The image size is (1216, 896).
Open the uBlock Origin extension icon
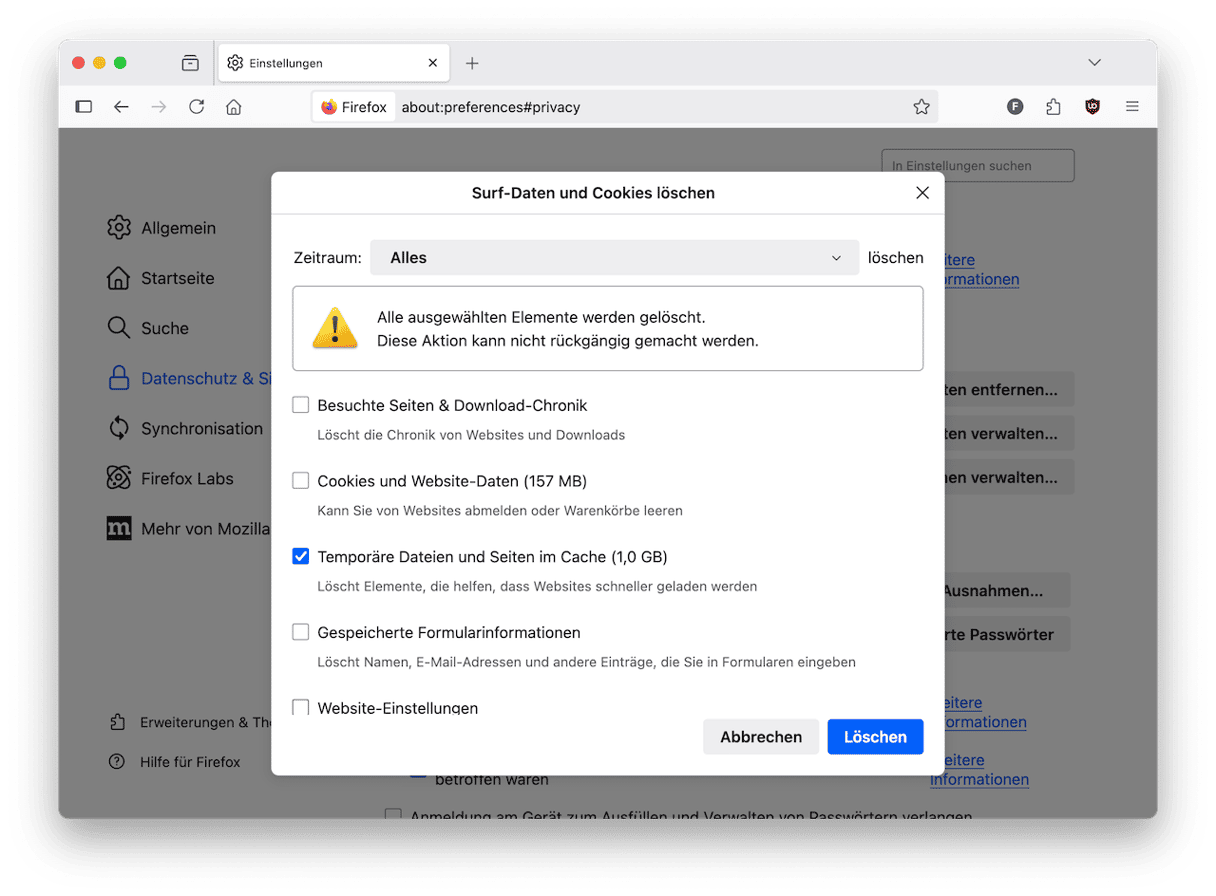[1092, 107]
